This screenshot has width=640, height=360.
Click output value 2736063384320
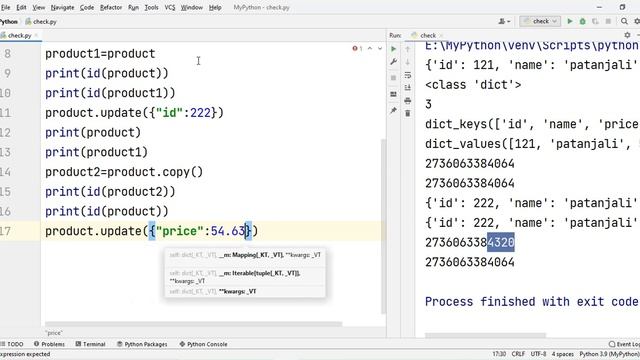coord(470,242)
